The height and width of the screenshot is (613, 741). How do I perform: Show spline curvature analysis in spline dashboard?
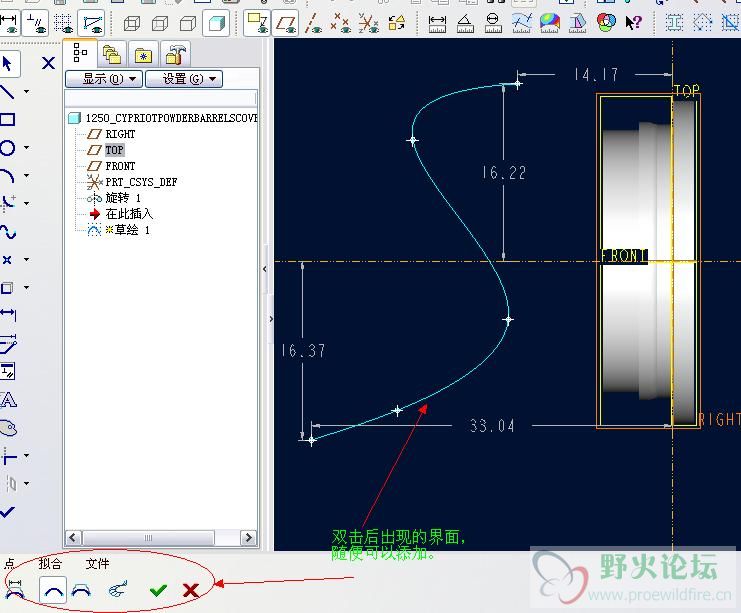point(118,590)
